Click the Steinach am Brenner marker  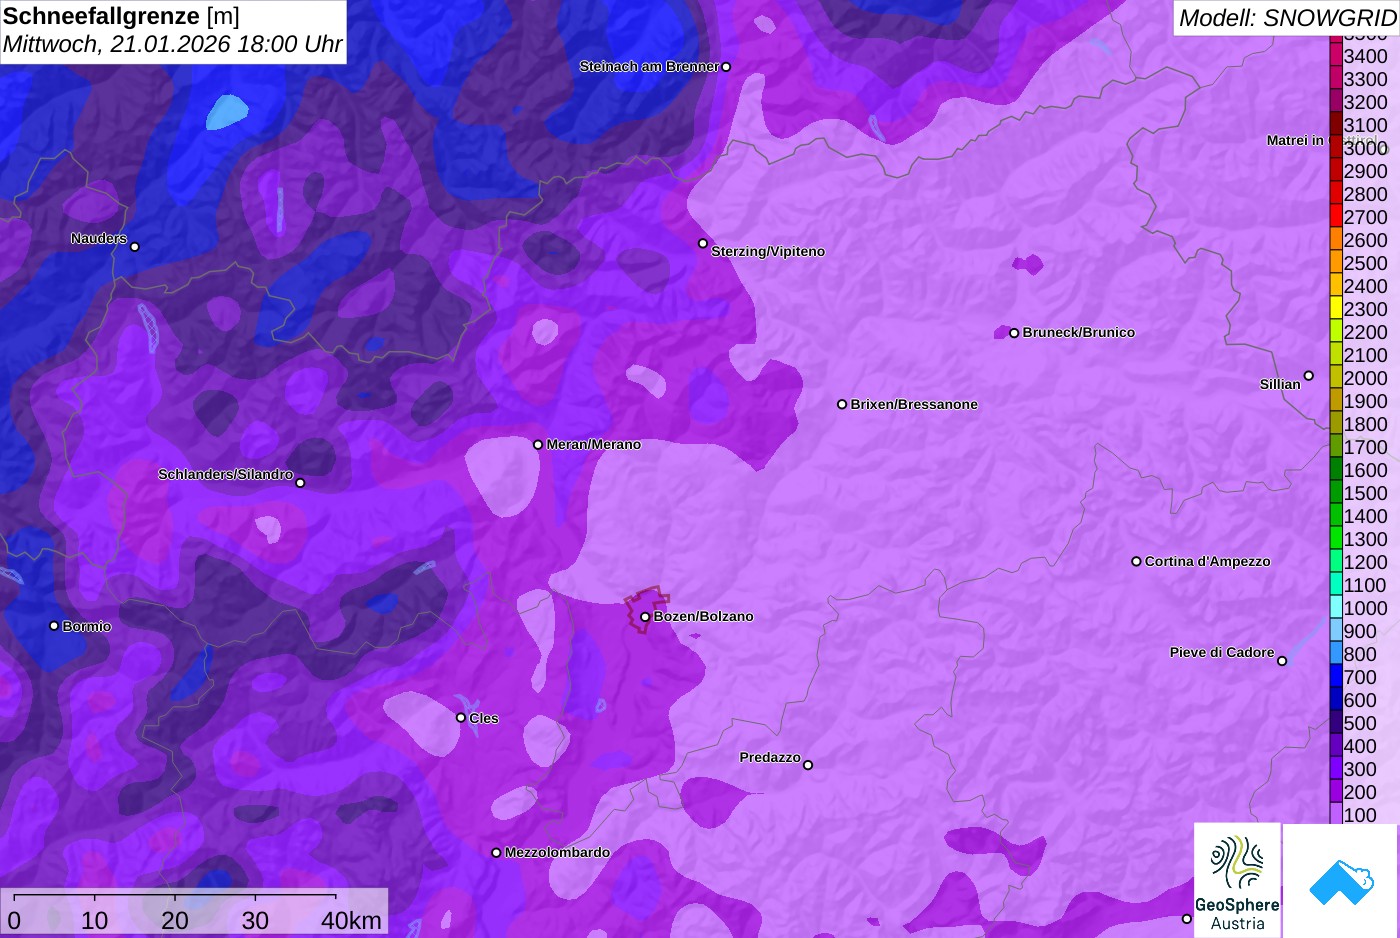coord(726,67)
